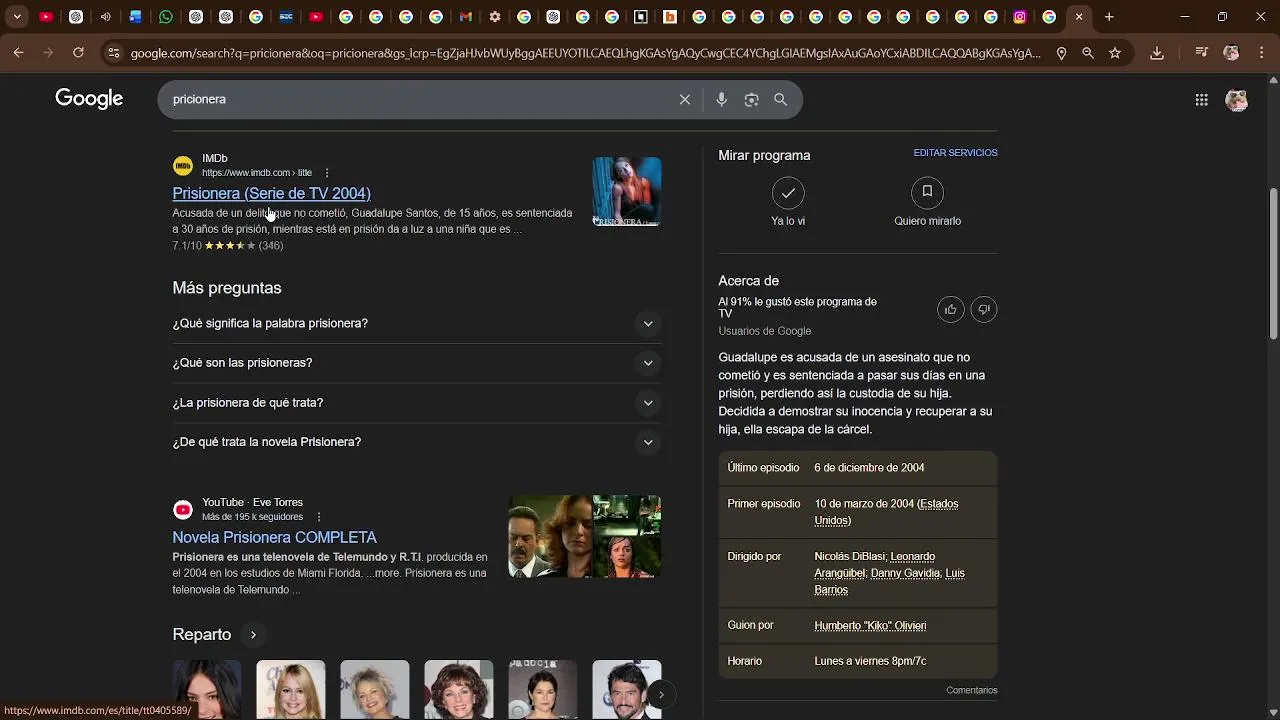Viewport: 1280px width, 720px height.
Task: Click the thumbs up like icon
Action: click(x=950, y=310)
